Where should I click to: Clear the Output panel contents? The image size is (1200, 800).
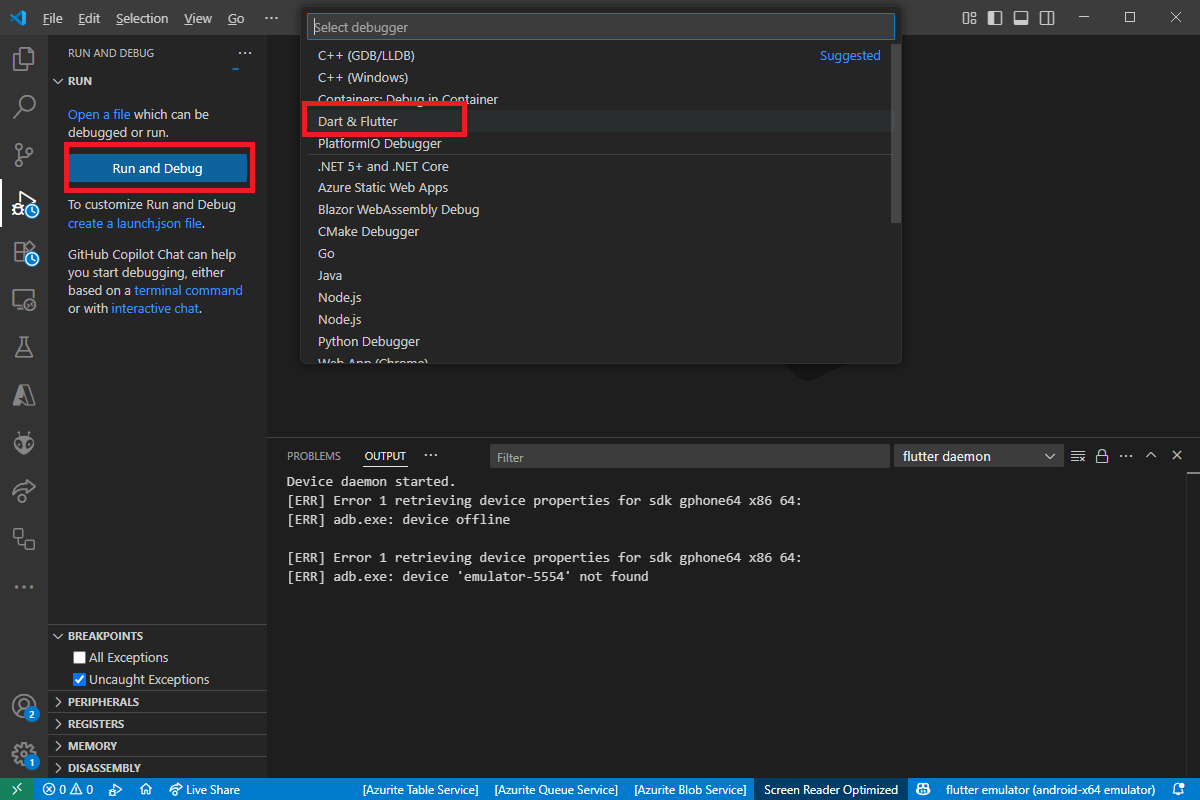tap(1077, 455)
